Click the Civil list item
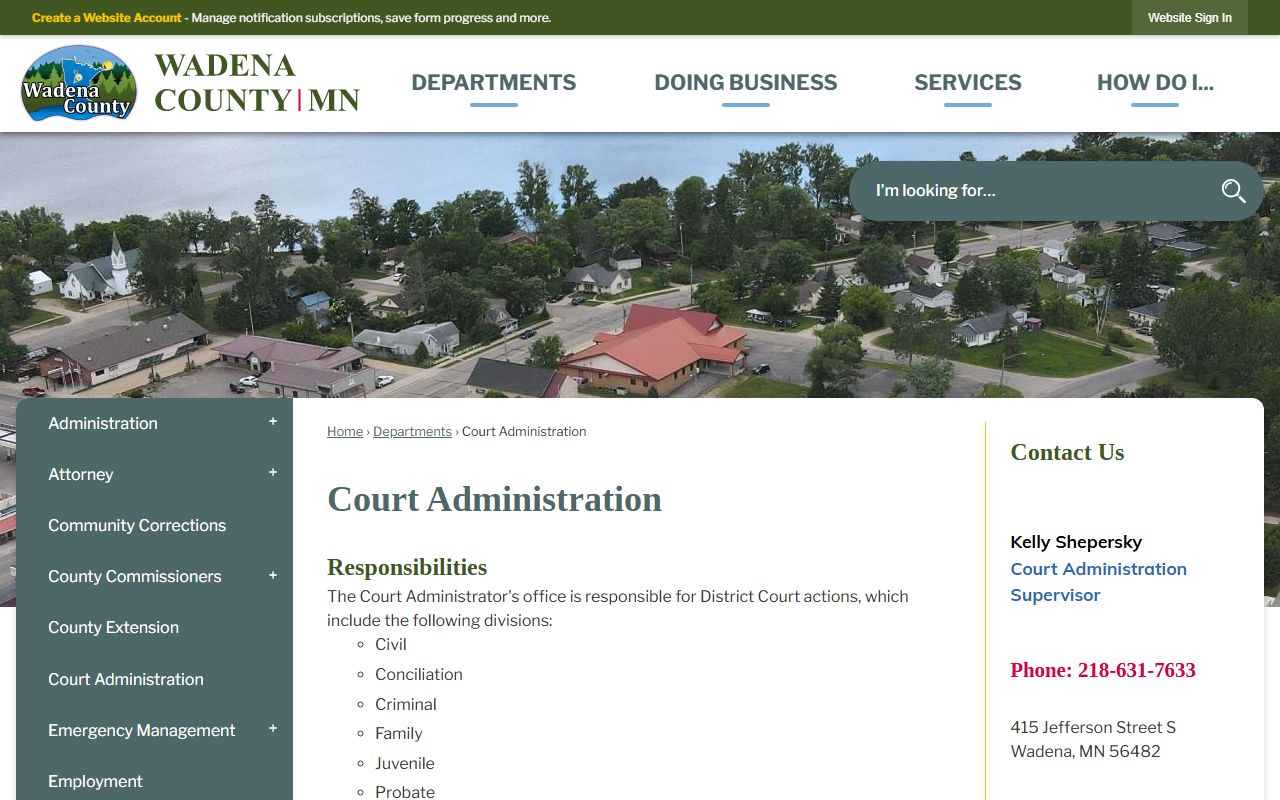Image resolution: width=1280 pixels, height=800 pixels. tap(391, 644)
